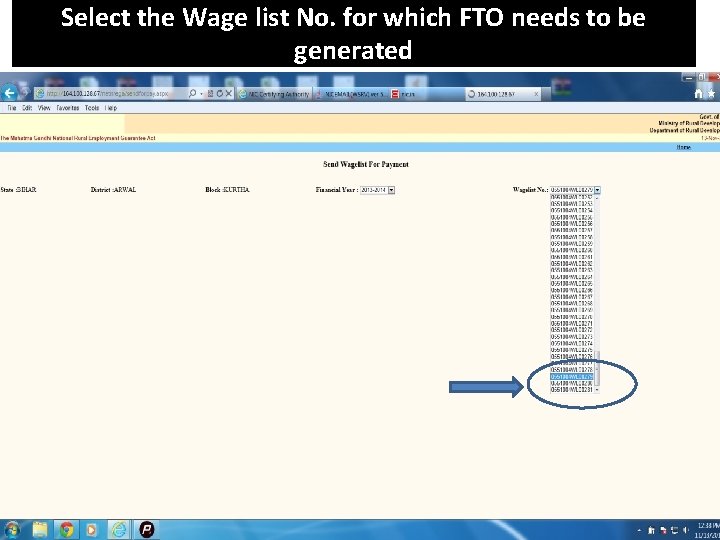Show hidden system tray icons arrow
This screenshot has height=540, width=720.
(639, 531)
